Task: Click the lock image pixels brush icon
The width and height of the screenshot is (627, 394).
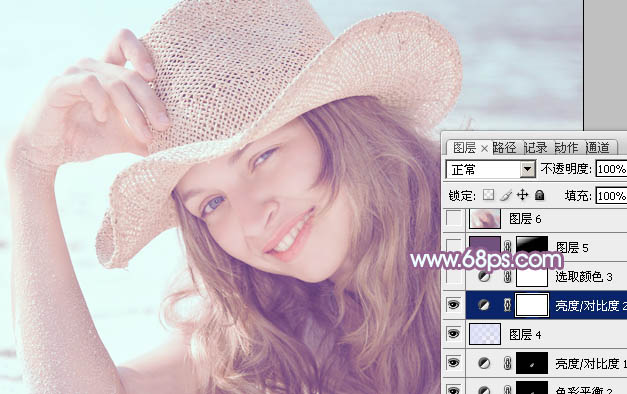Action: 505,195
